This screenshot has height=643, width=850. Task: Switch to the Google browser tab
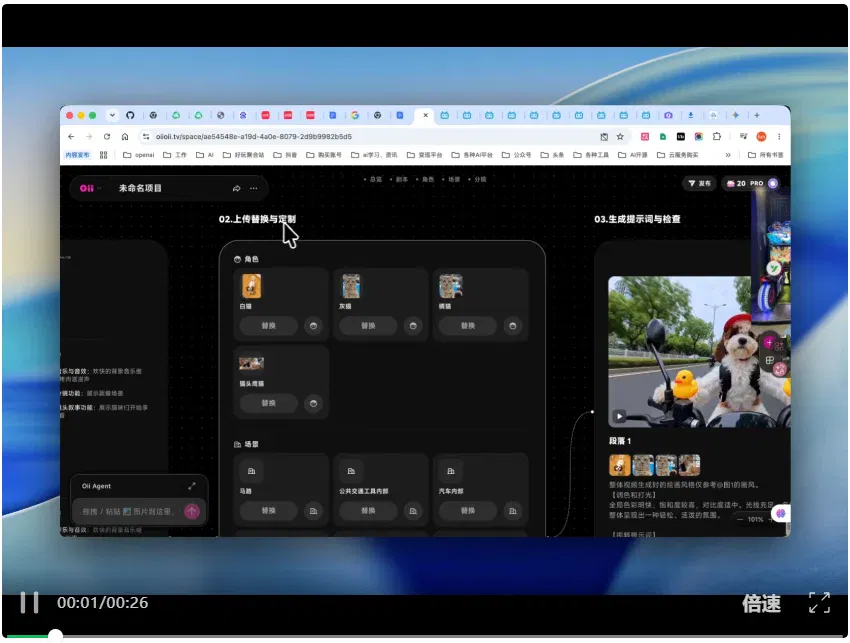coord(355,115)
